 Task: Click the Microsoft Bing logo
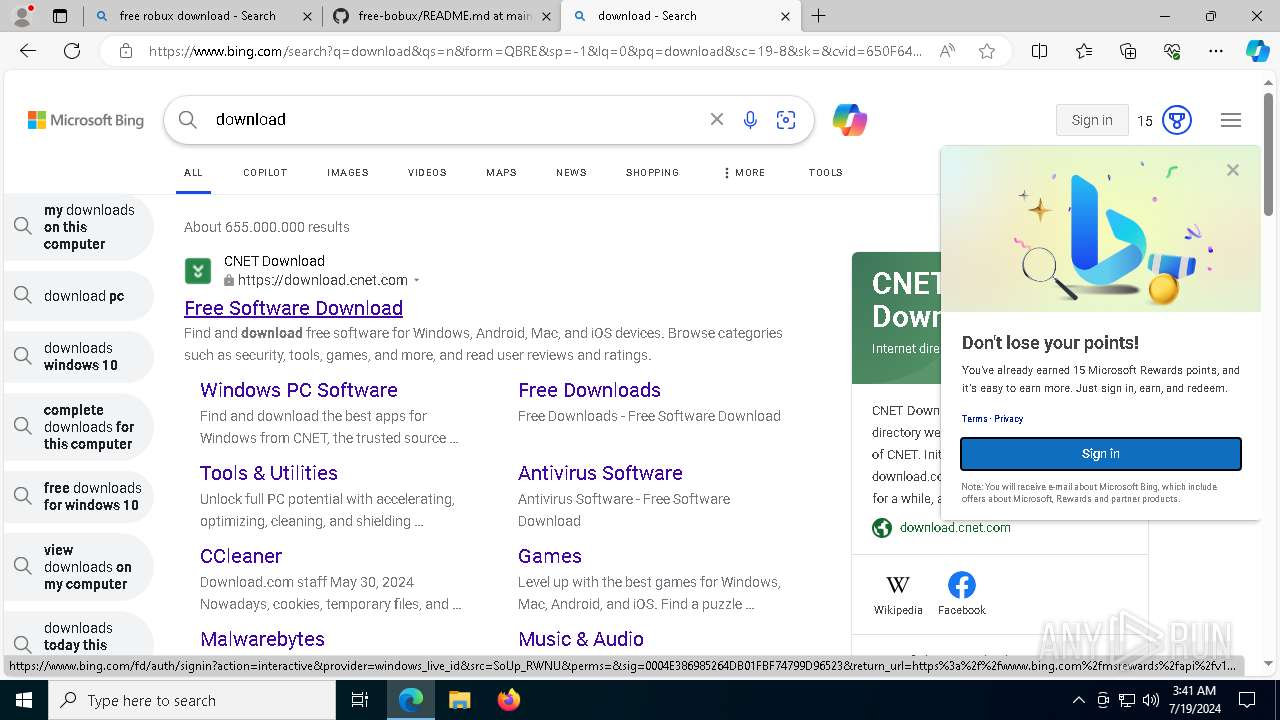click(x=86, y=120)
